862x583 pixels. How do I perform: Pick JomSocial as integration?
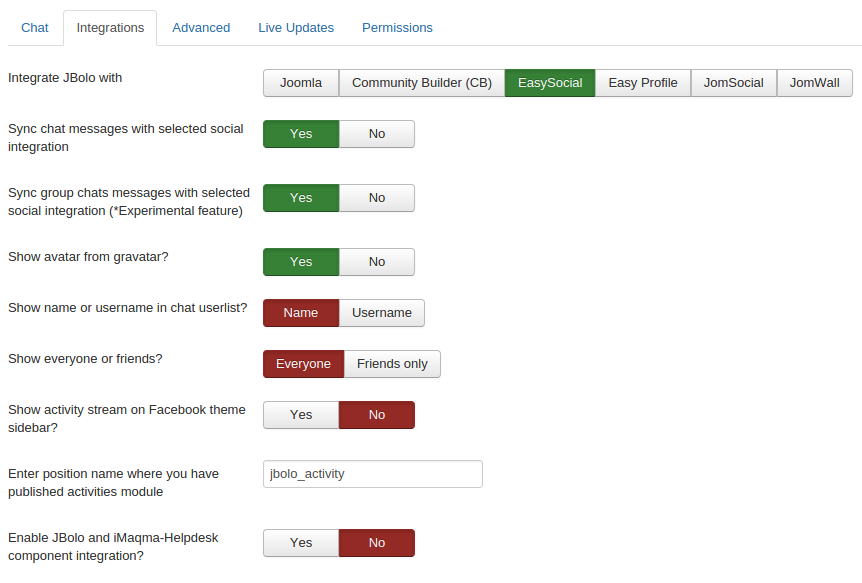(733, 83)
